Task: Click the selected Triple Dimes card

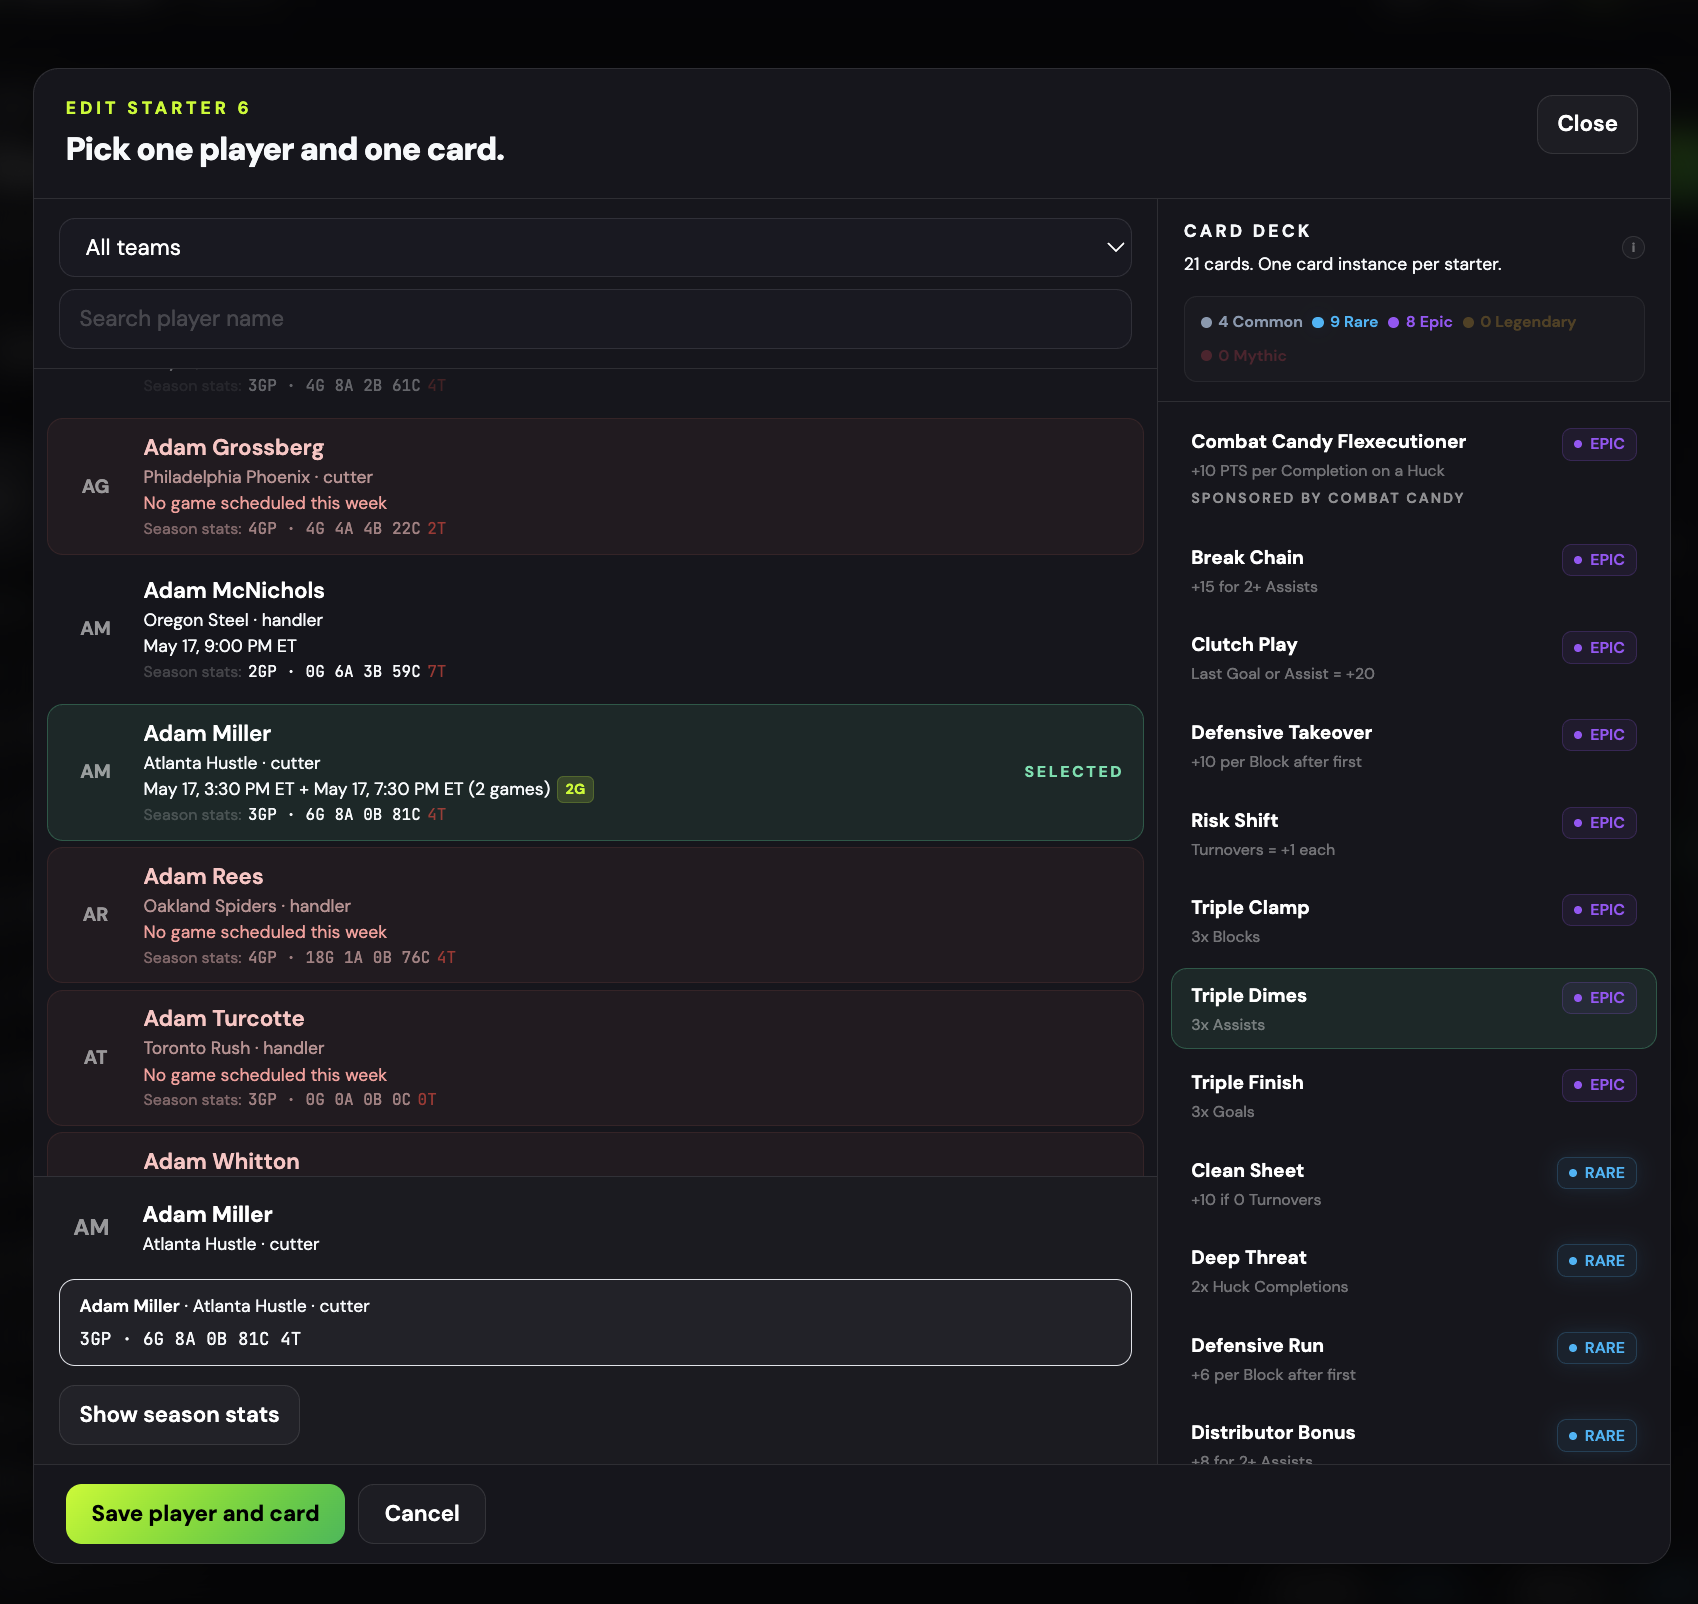Action: tap(1413, 1009)
